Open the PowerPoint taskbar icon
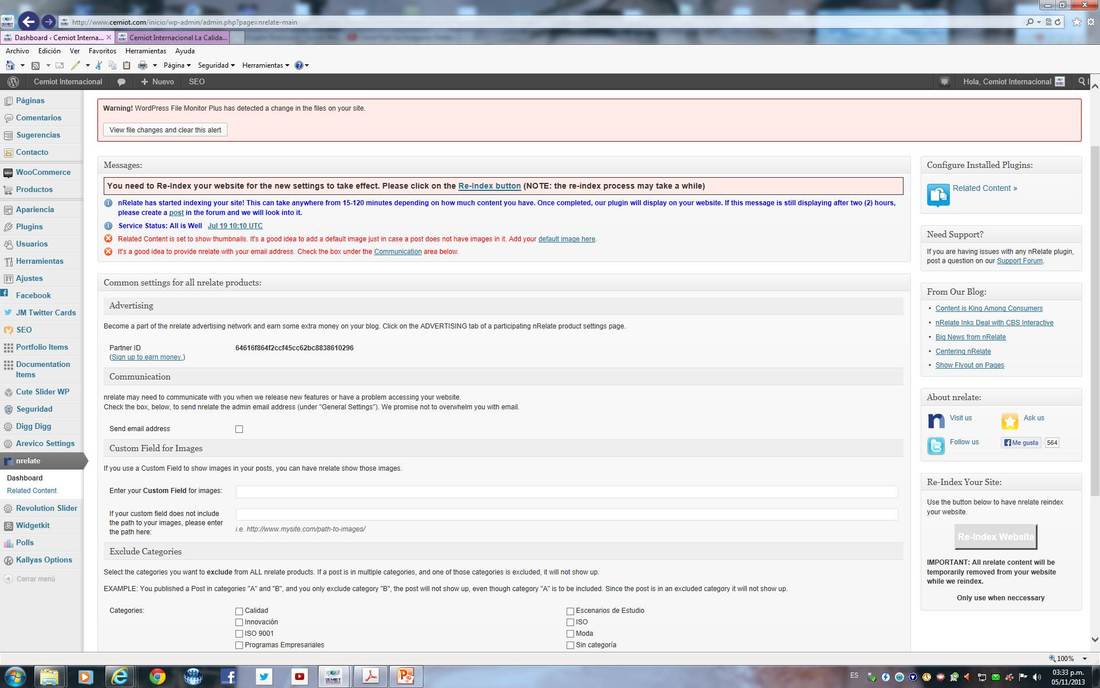The height and width of the screenshot is (688, 1100). (x=405, y=676)
